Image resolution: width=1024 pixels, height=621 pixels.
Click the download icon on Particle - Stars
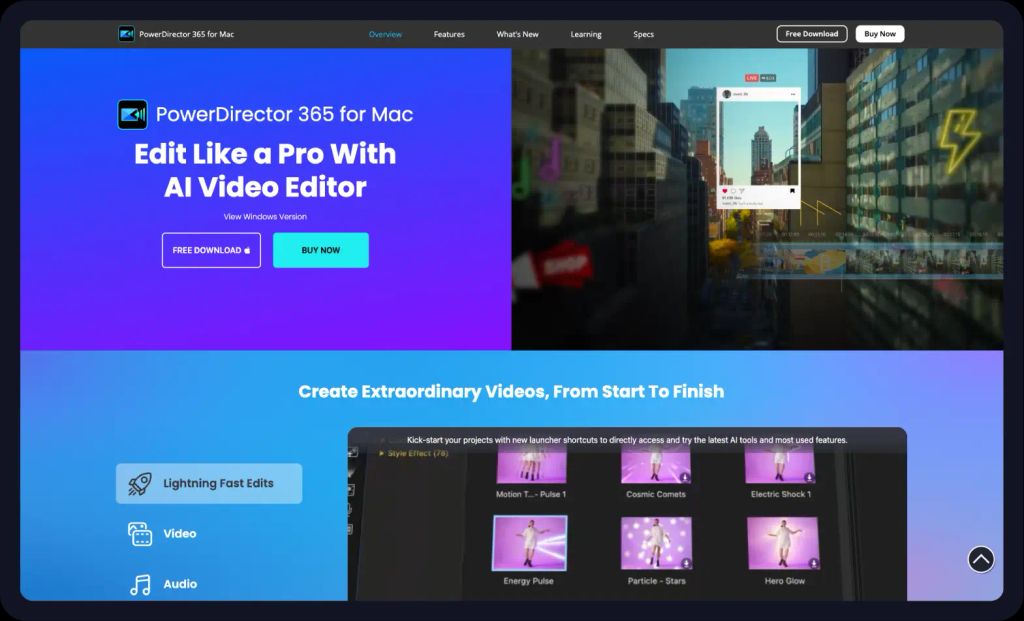click(x=686, y=561)
